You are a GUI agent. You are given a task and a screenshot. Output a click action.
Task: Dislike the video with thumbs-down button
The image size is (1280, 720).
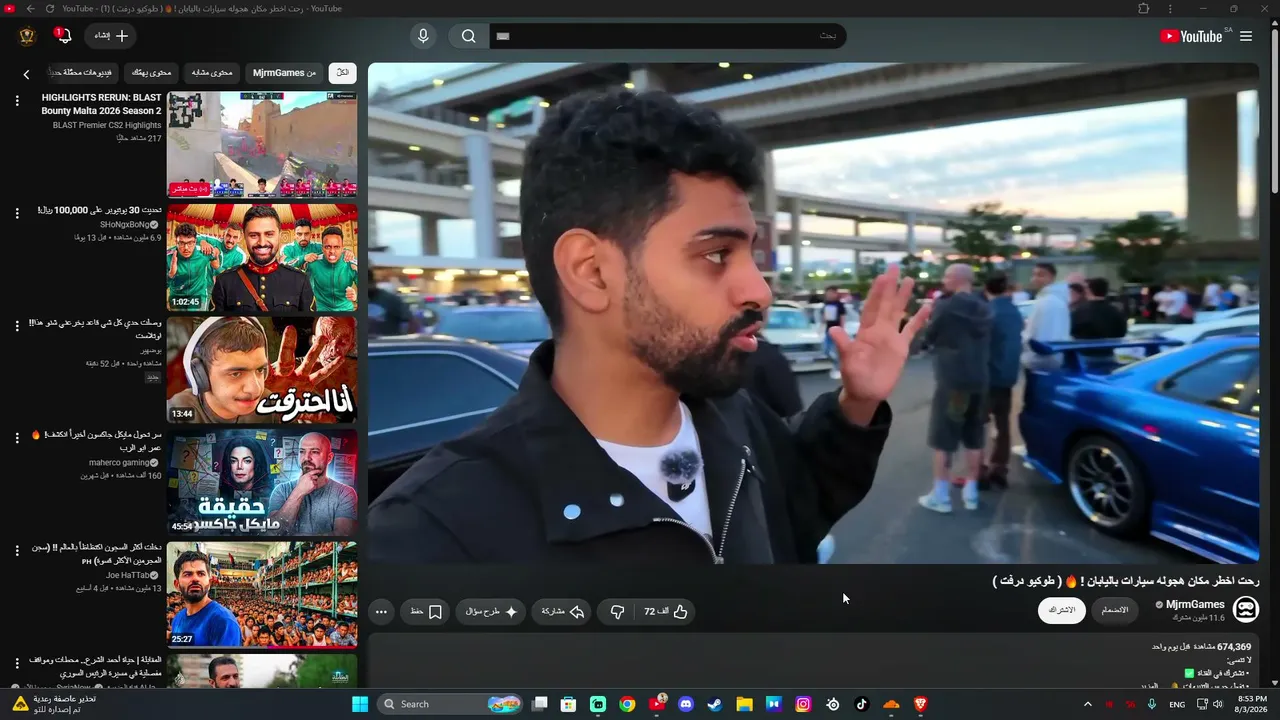point(617,611)
